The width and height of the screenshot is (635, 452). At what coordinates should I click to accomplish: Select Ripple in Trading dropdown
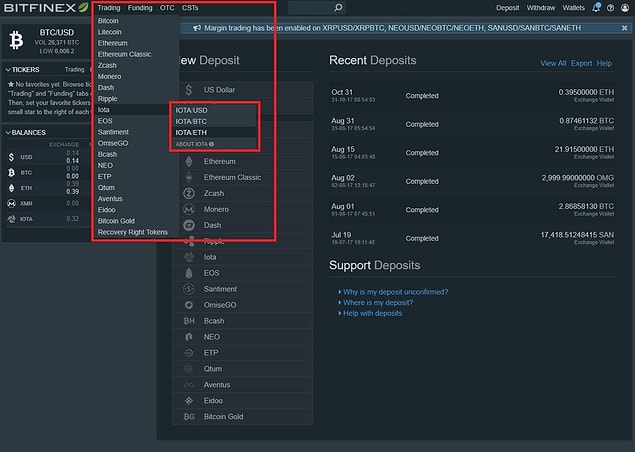pos(107,98)
